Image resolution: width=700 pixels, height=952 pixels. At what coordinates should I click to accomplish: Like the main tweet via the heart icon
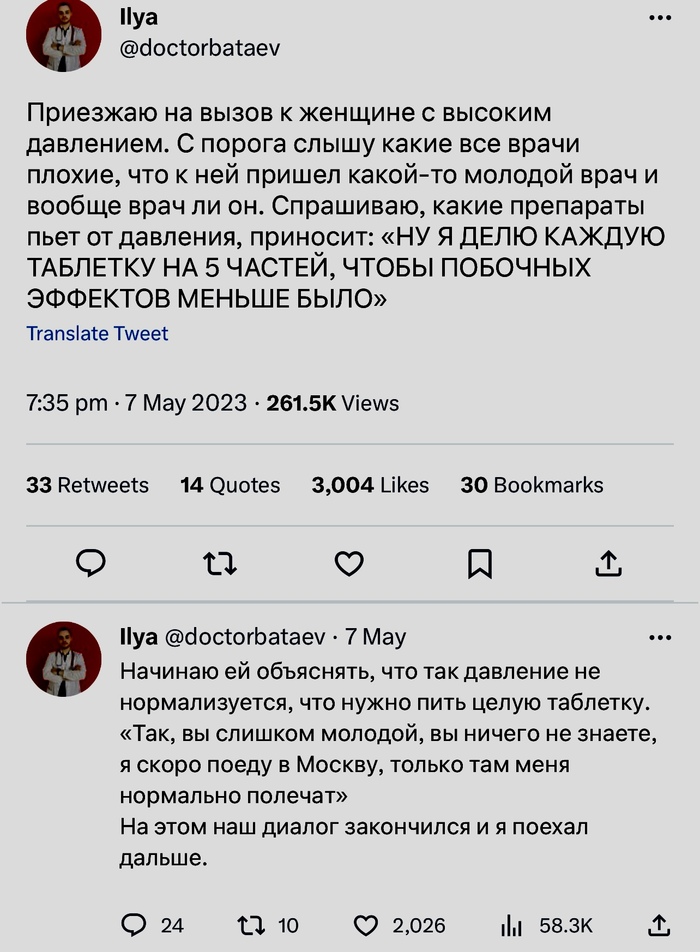coord(348,564)
